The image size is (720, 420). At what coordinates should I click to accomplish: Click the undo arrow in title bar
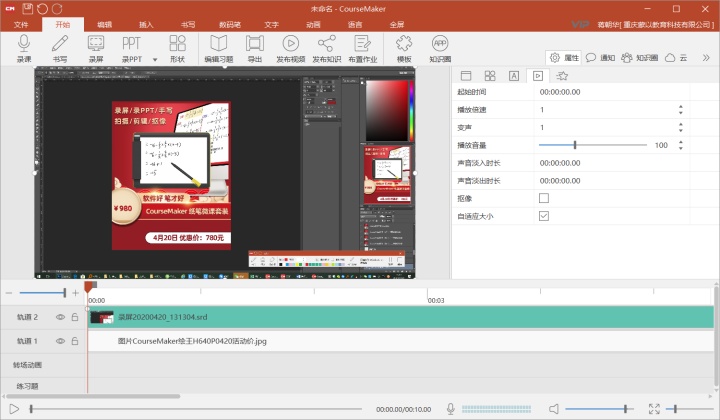click(x=42, y=8)
